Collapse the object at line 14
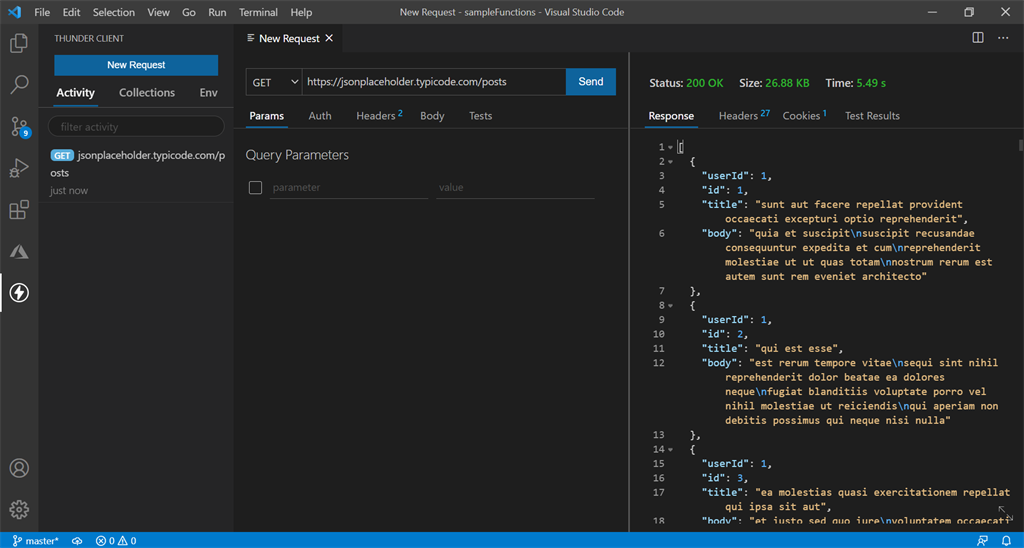 click(671, 449)
